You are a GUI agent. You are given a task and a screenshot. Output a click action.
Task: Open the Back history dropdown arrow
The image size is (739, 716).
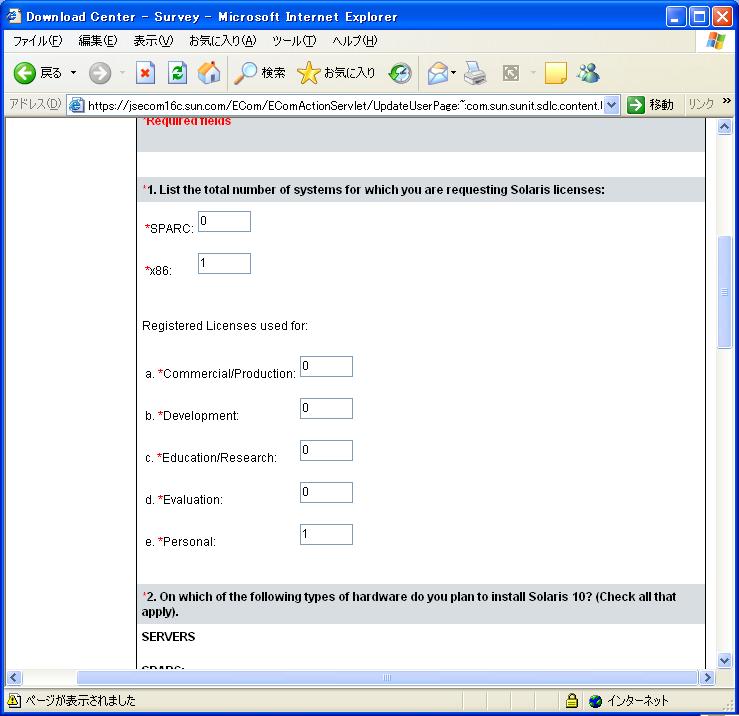pyautogui.click(x=74, y=73)
